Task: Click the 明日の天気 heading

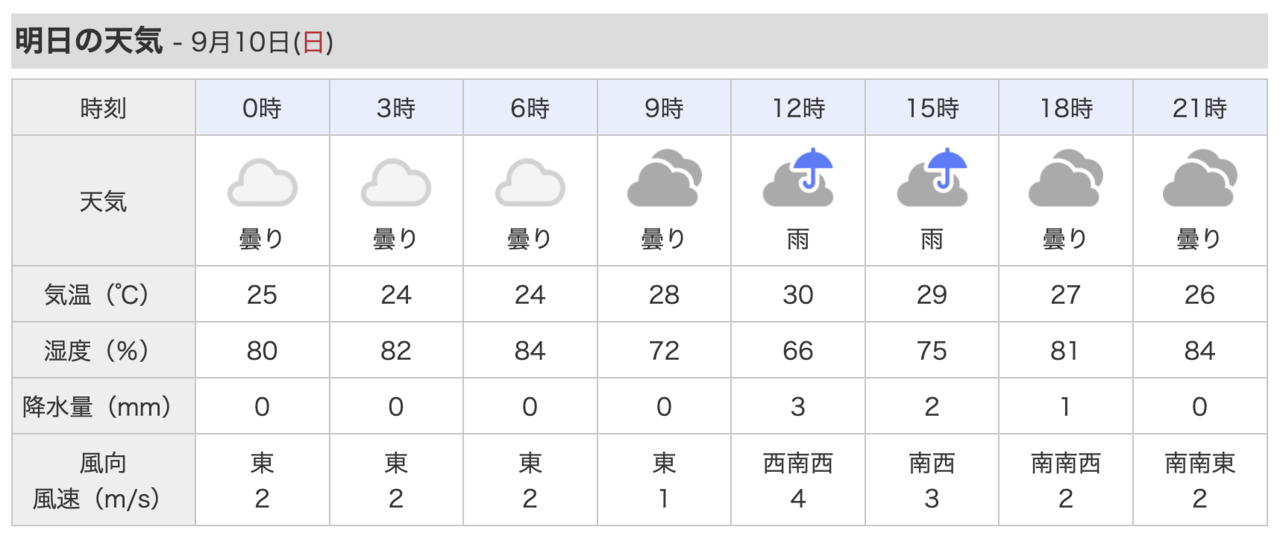Action: pos(88,42)
